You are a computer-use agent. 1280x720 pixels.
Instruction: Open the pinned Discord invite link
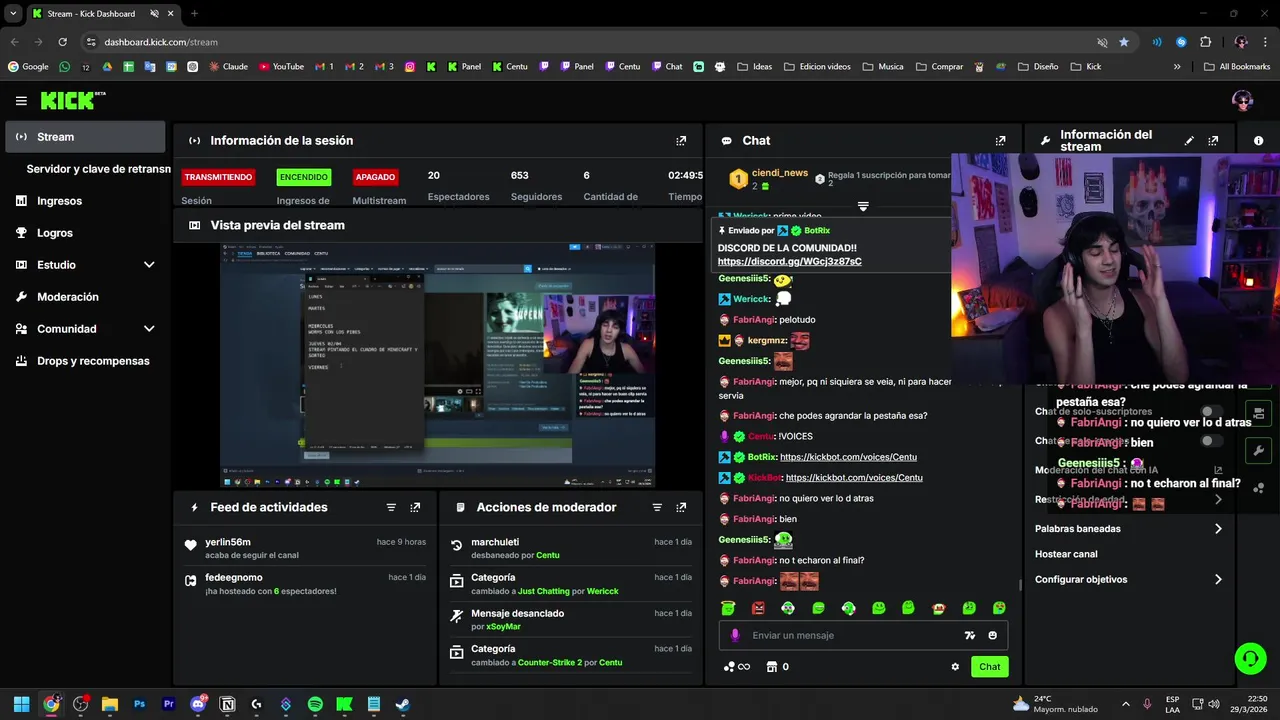click(x=789, y=262)
